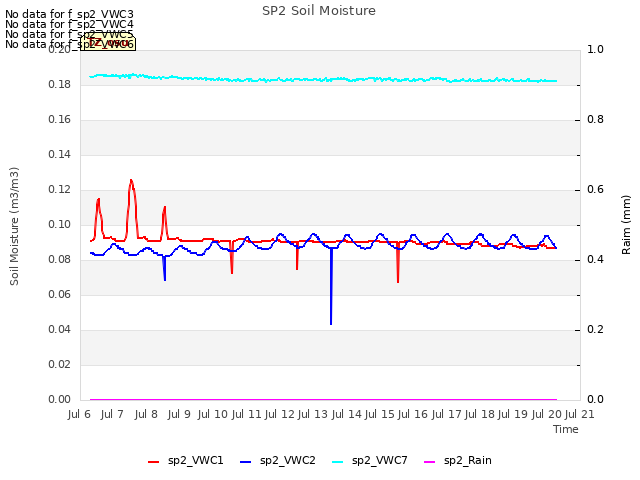Click the red sp2_VWC1 legend swatch
640x480 pixels.
tap(153, 462)
